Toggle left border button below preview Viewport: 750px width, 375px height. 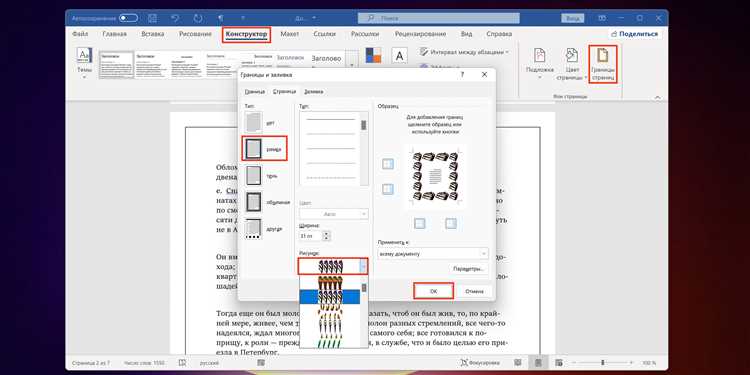(x=419, y=223)
